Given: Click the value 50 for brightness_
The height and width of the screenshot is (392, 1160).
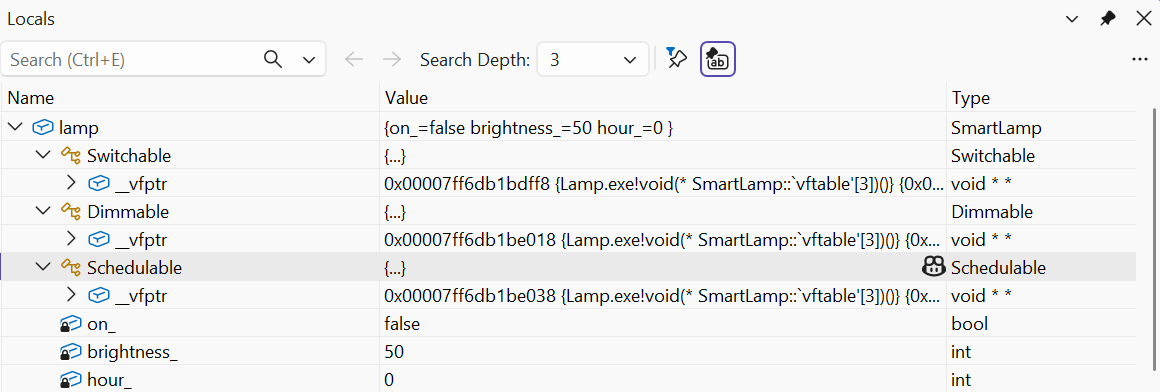Looking at the screenshot, I should pos(394,352).
